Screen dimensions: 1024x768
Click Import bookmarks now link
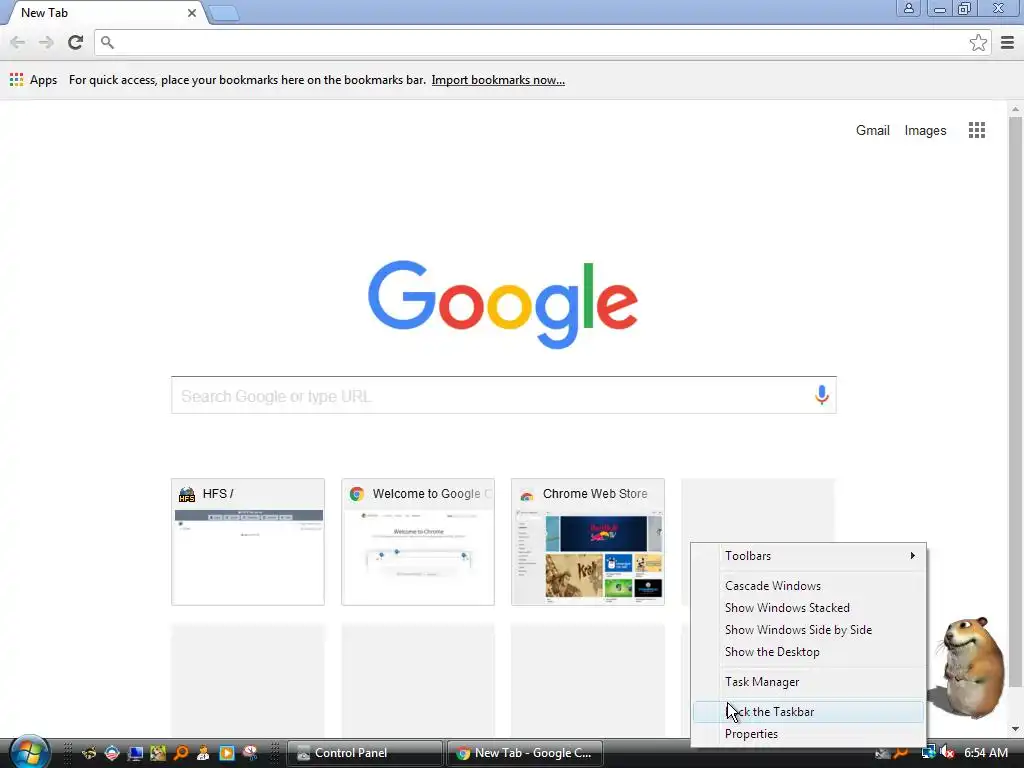498,80
